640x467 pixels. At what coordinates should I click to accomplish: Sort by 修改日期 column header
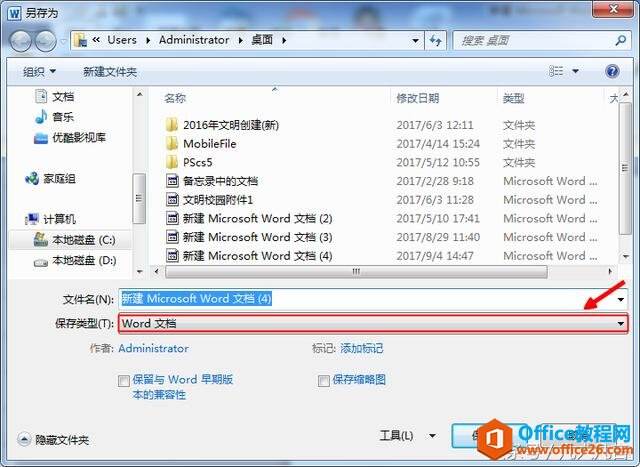[418, 98]
